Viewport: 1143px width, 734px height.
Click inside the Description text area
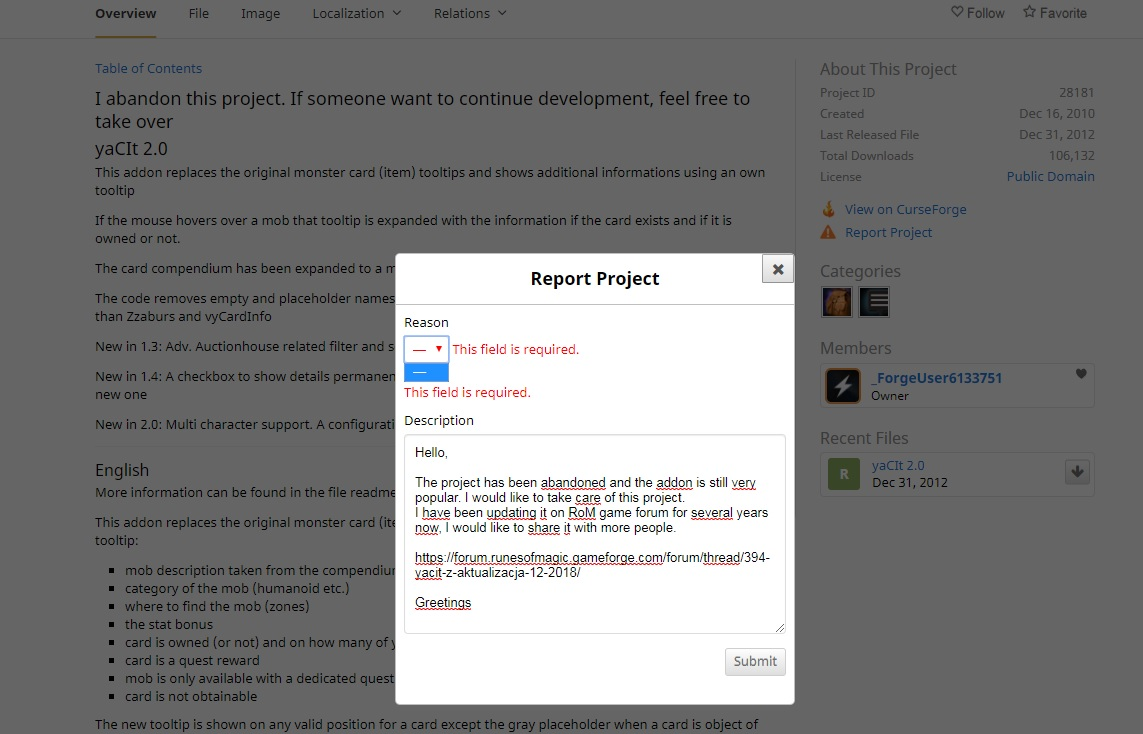coord(595,534)
